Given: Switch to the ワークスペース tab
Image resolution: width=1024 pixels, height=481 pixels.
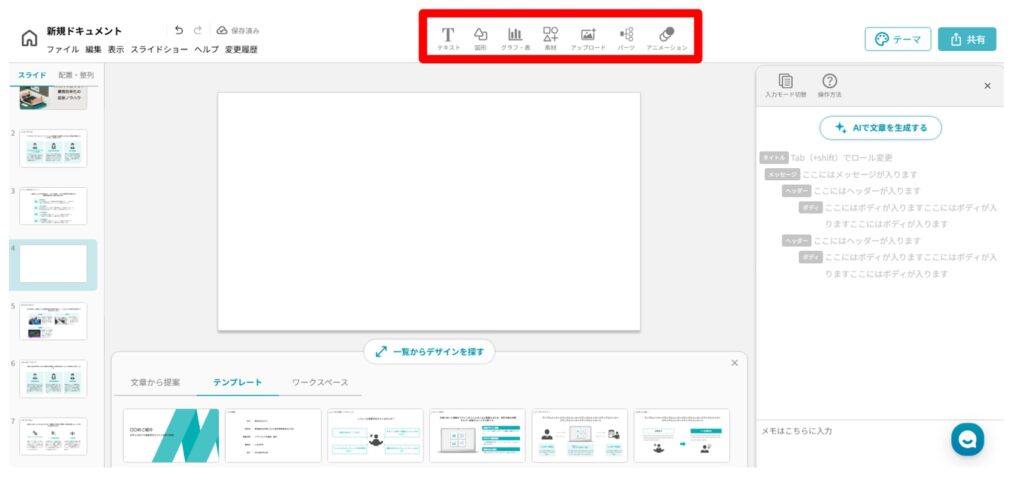Looking at the screenshot, I should [x=320, y=382].
